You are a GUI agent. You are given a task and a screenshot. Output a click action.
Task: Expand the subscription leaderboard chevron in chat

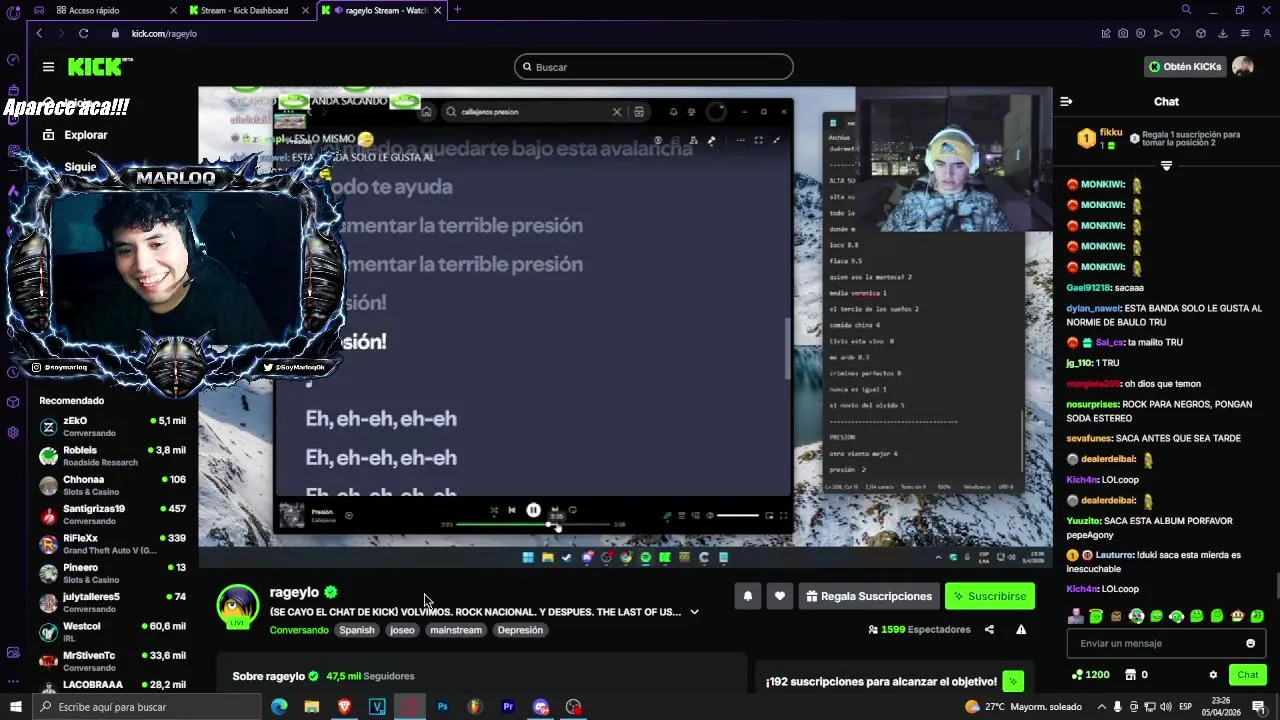click(x=1166, y=166)
